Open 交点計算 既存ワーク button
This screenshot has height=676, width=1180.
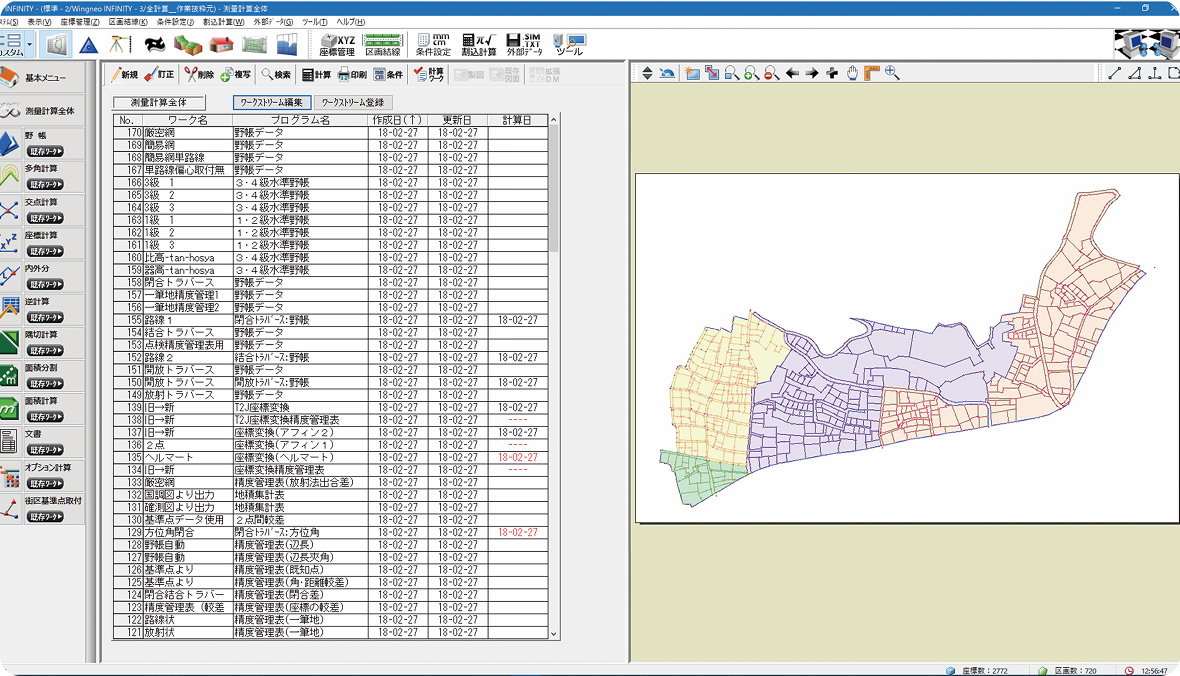coord(45,218)
